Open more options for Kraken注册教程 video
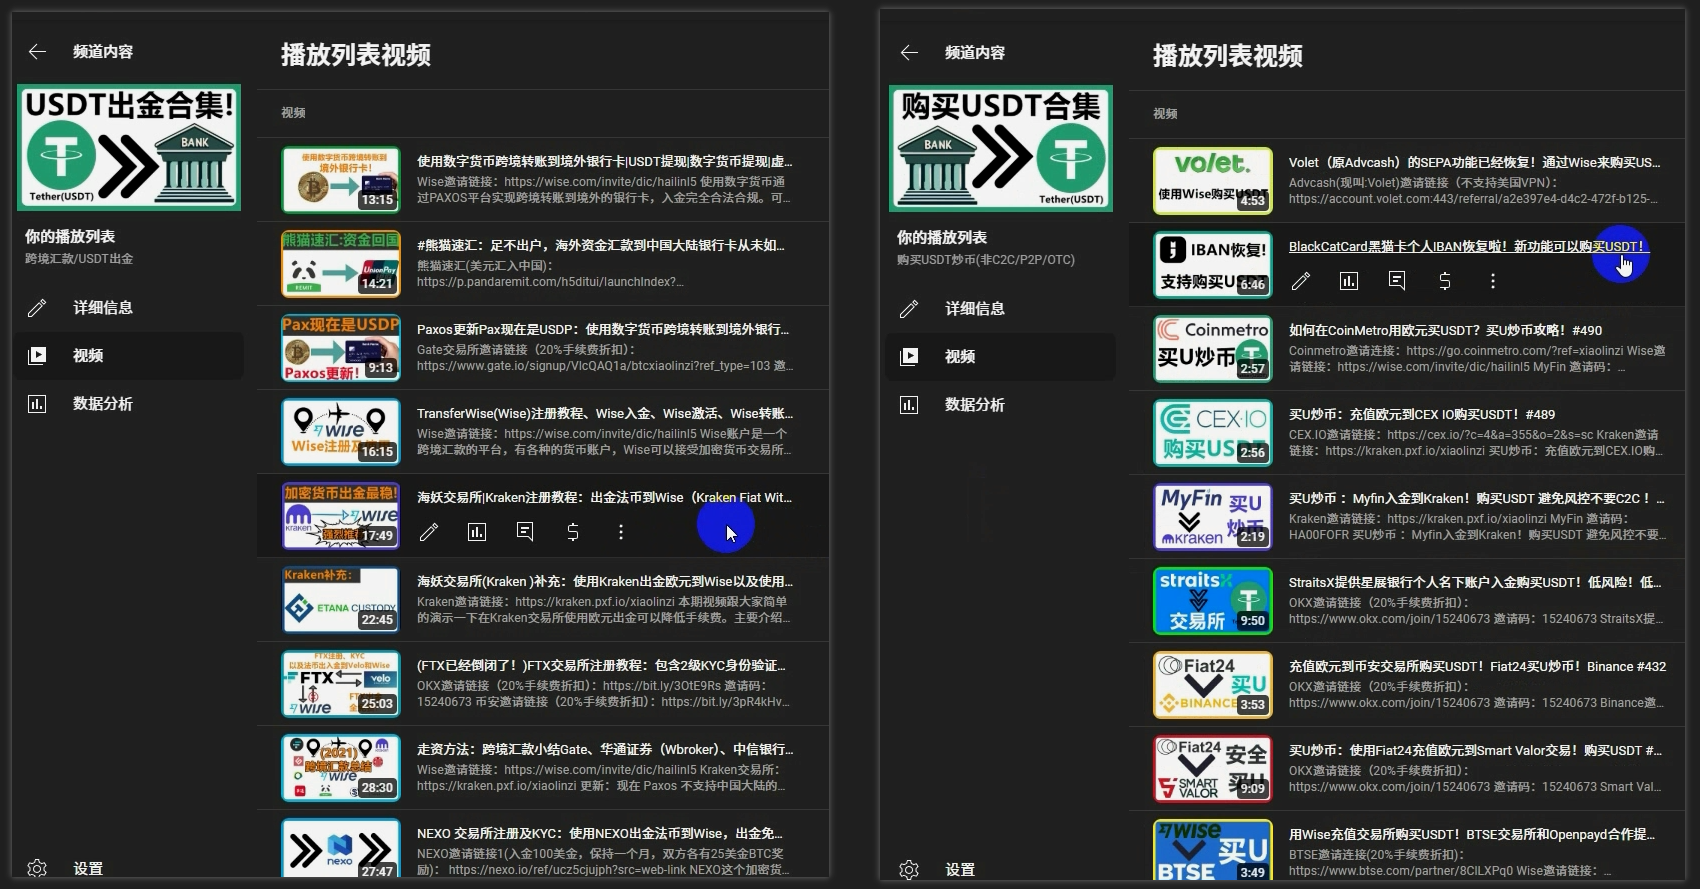The image size is (1700, 889). [621, 532]
